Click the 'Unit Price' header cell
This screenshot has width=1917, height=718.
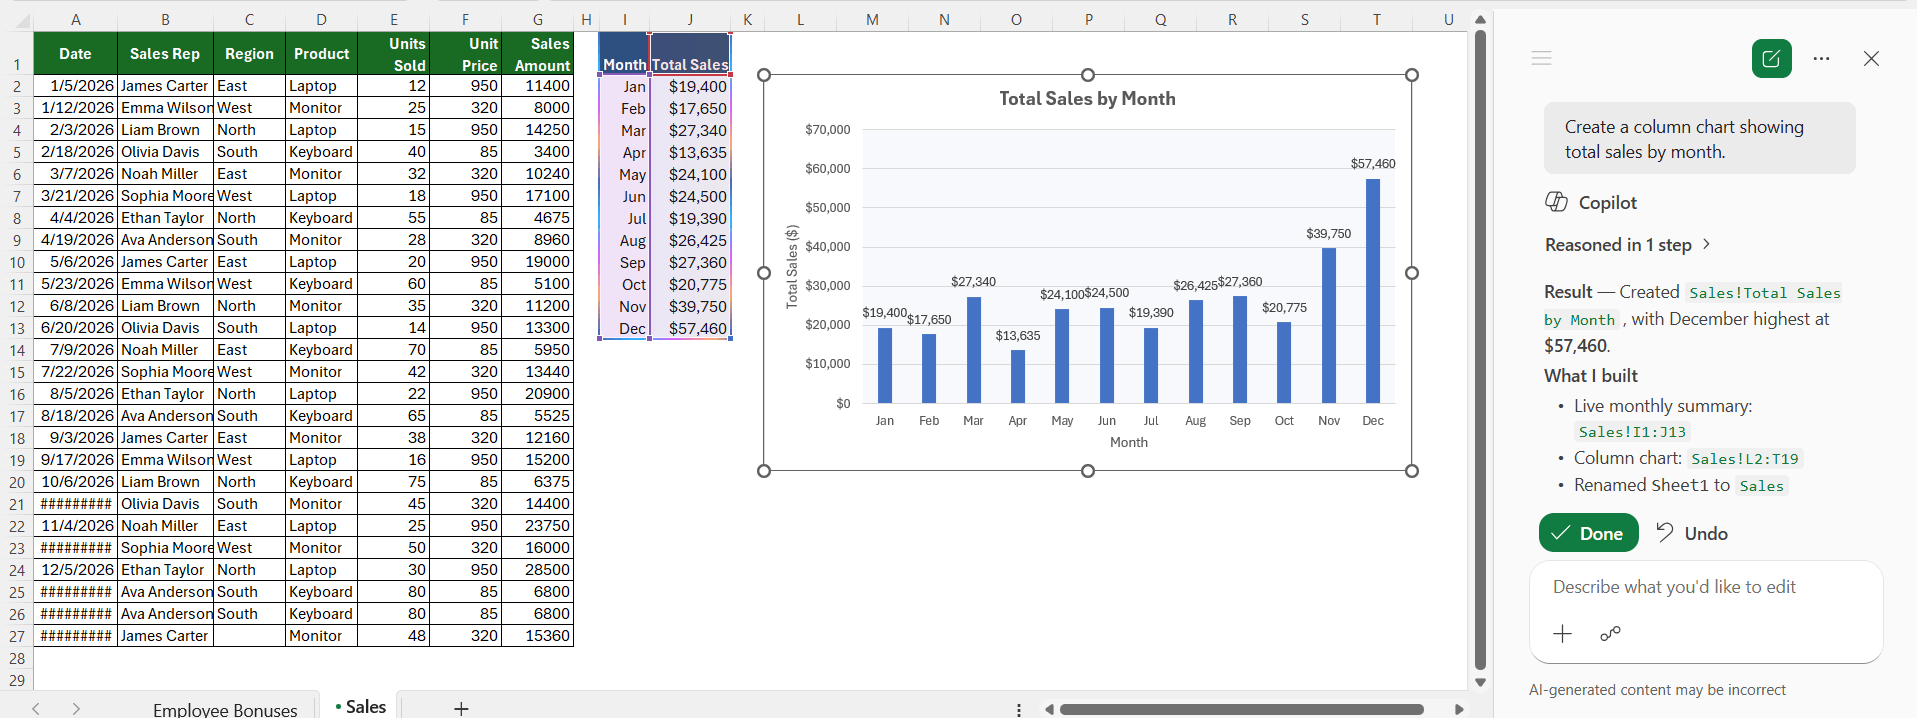click(465, 54)
